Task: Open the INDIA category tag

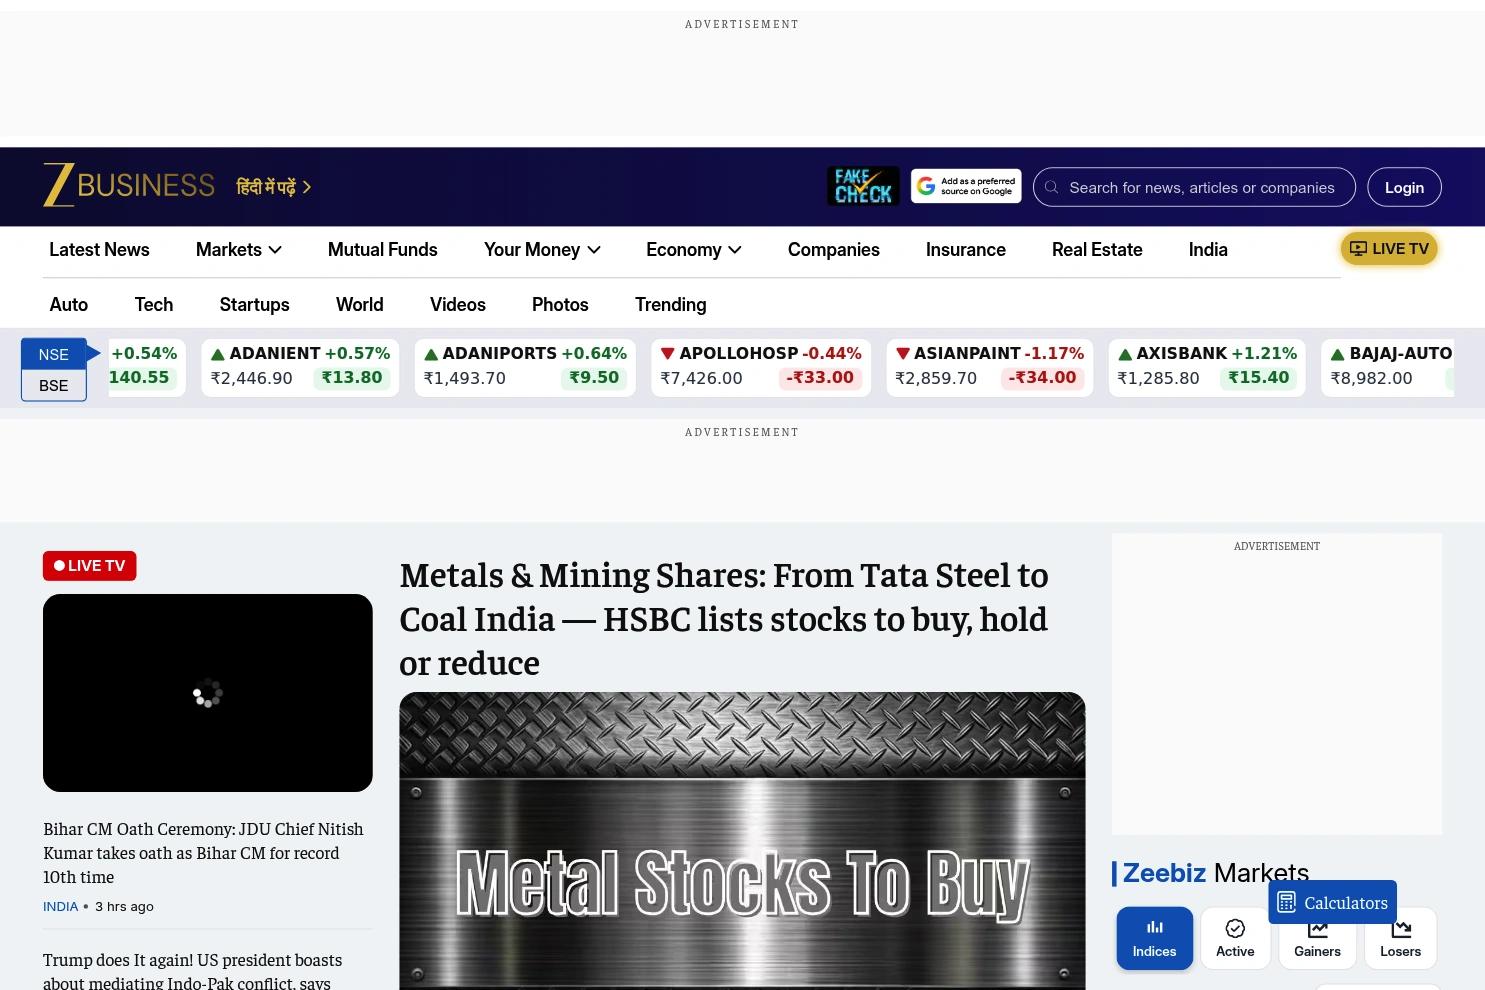Action: (x=60, y=906)
